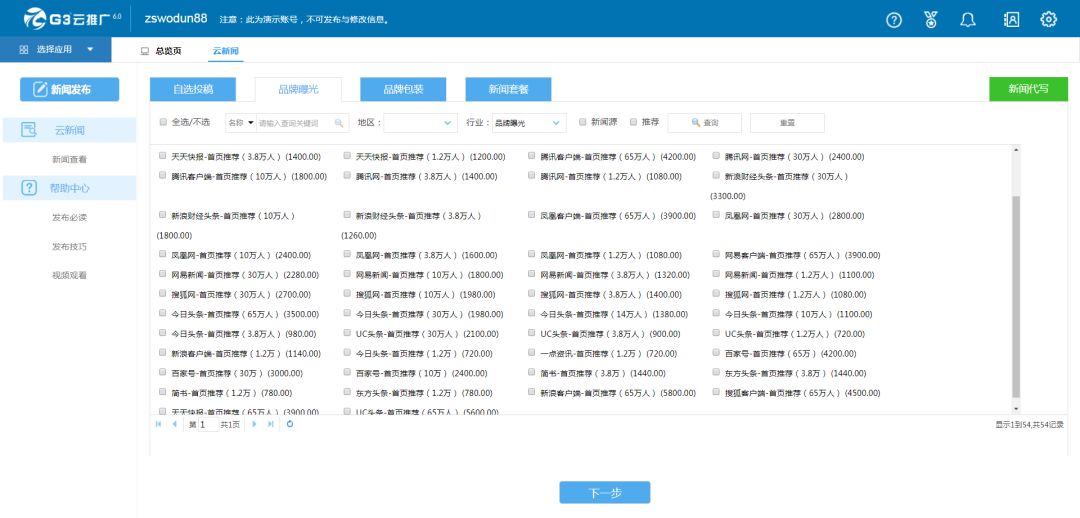Click the 下一步 next step button
The height and width of the screenshot is (518, 1080).
[604, 492]
